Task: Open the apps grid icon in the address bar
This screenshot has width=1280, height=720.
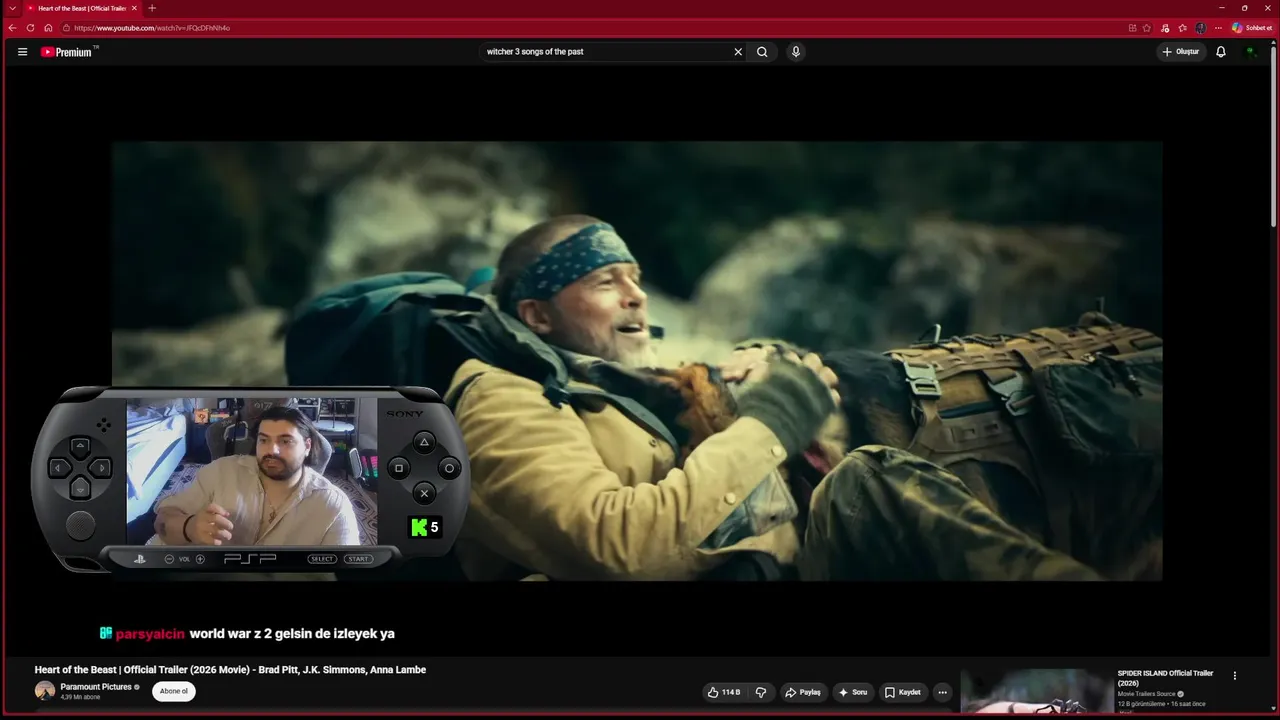Action: pyautogui.click(x=1132, y=28)
